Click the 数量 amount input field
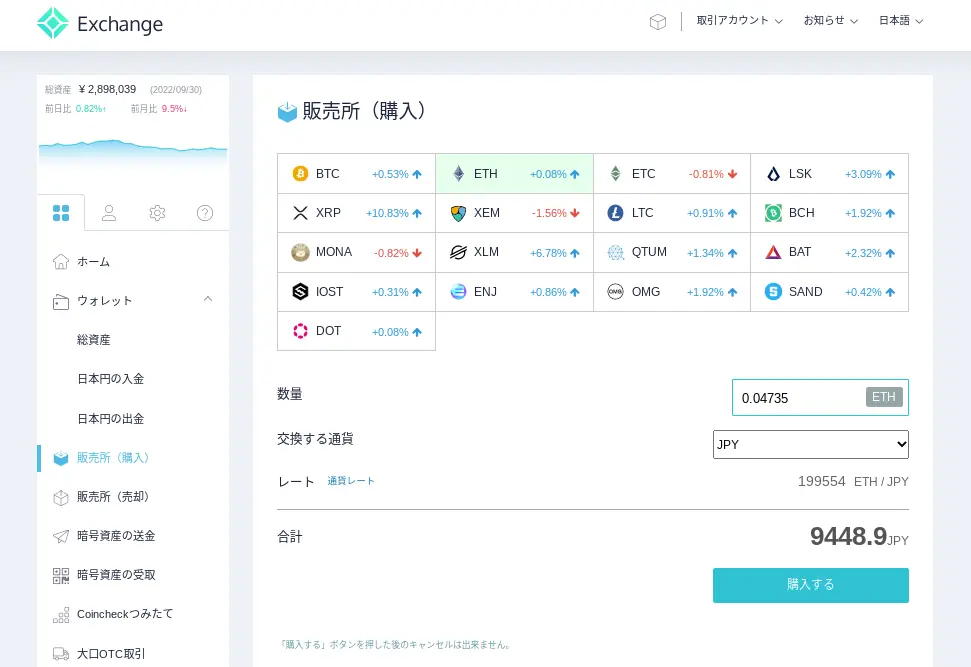The height and width of the screenshot is (667, 971). click(x=820, y=398)
